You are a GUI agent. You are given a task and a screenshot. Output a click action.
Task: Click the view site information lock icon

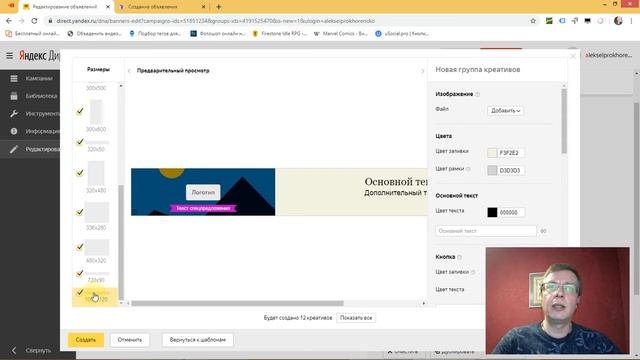pos(50,21)
